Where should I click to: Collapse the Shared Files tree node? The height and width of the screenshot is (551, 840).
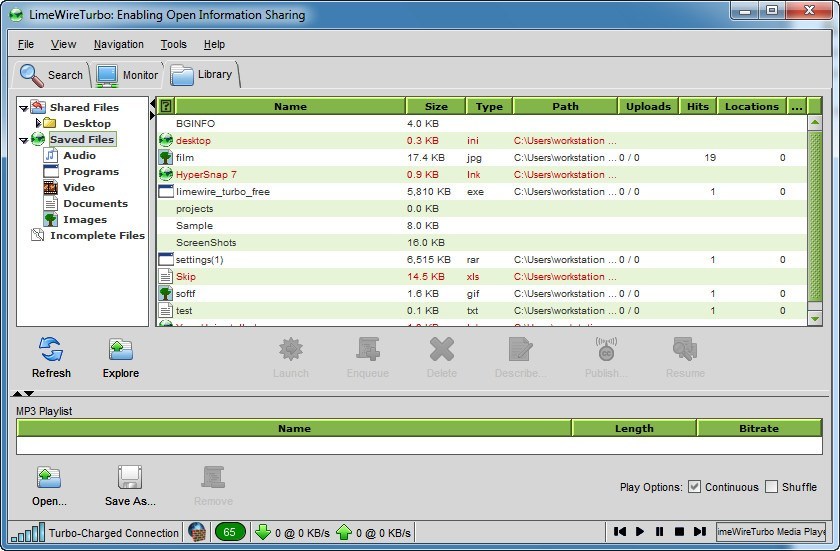(23, 107)
